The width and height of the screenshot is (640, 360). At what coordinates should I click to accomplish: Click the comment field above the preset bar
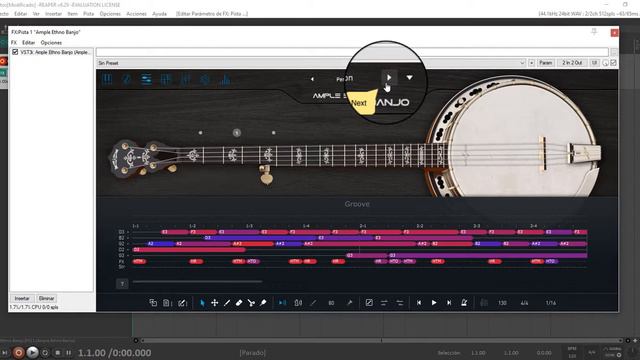pyautogui.click(x=352, y=52)
